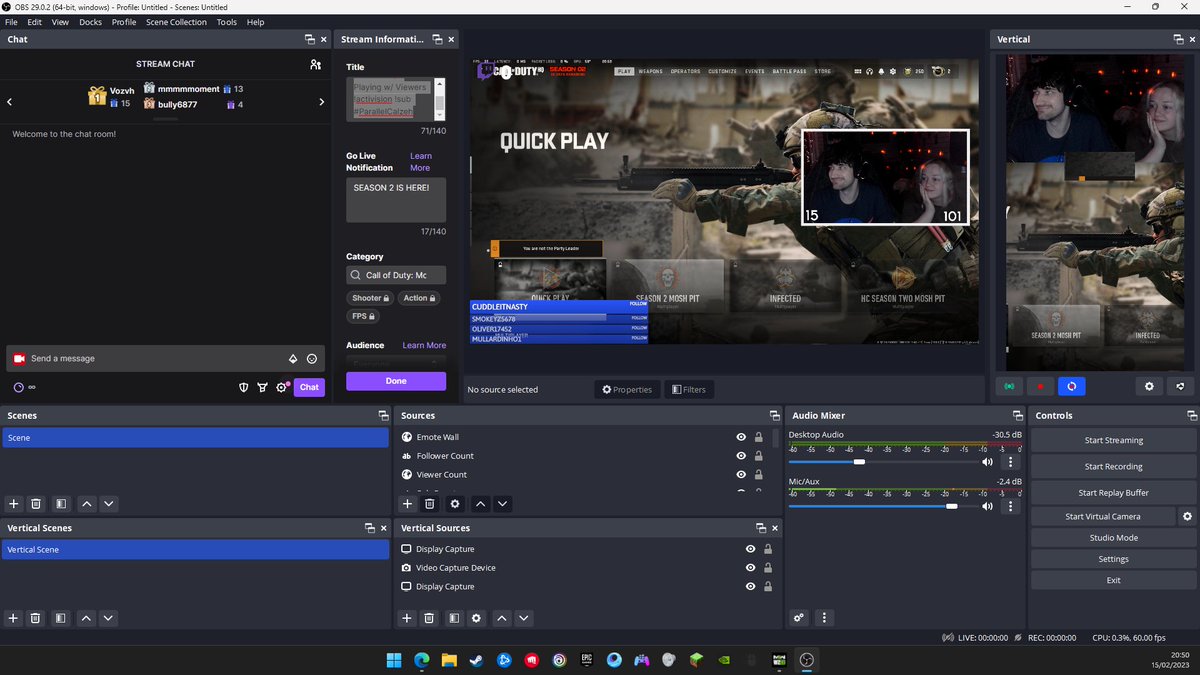Hide the Emote Wall source
This screenshot has width=1200, height=675.
pyautogui.click(x=741, y=437)
